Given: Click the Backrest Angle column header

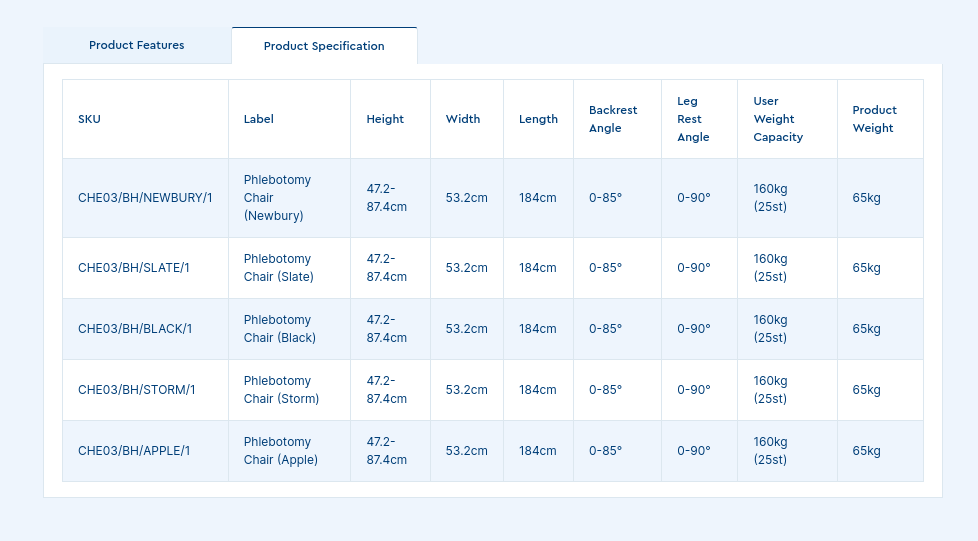Looking at the screenshot, I should (613, 119).
